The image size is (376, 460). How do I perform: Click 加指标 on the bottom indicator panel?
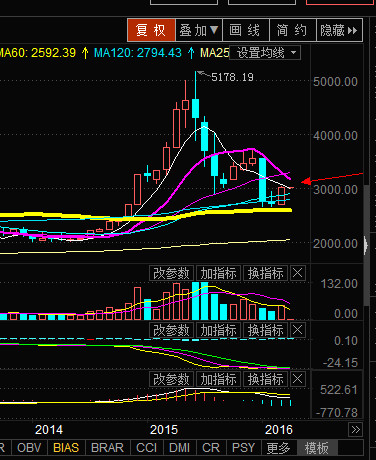(x=218, y=379)
